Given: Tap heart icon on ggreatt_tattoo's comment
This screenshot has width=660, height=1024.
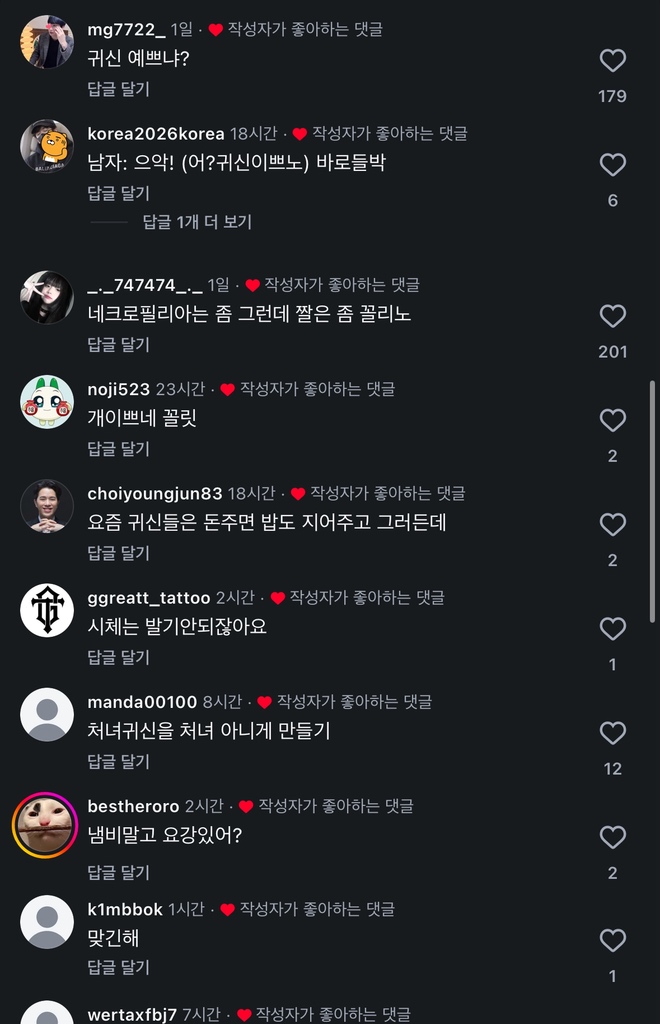Looking at the screenshot, I should pyautogui.click(x=612, y=629).
